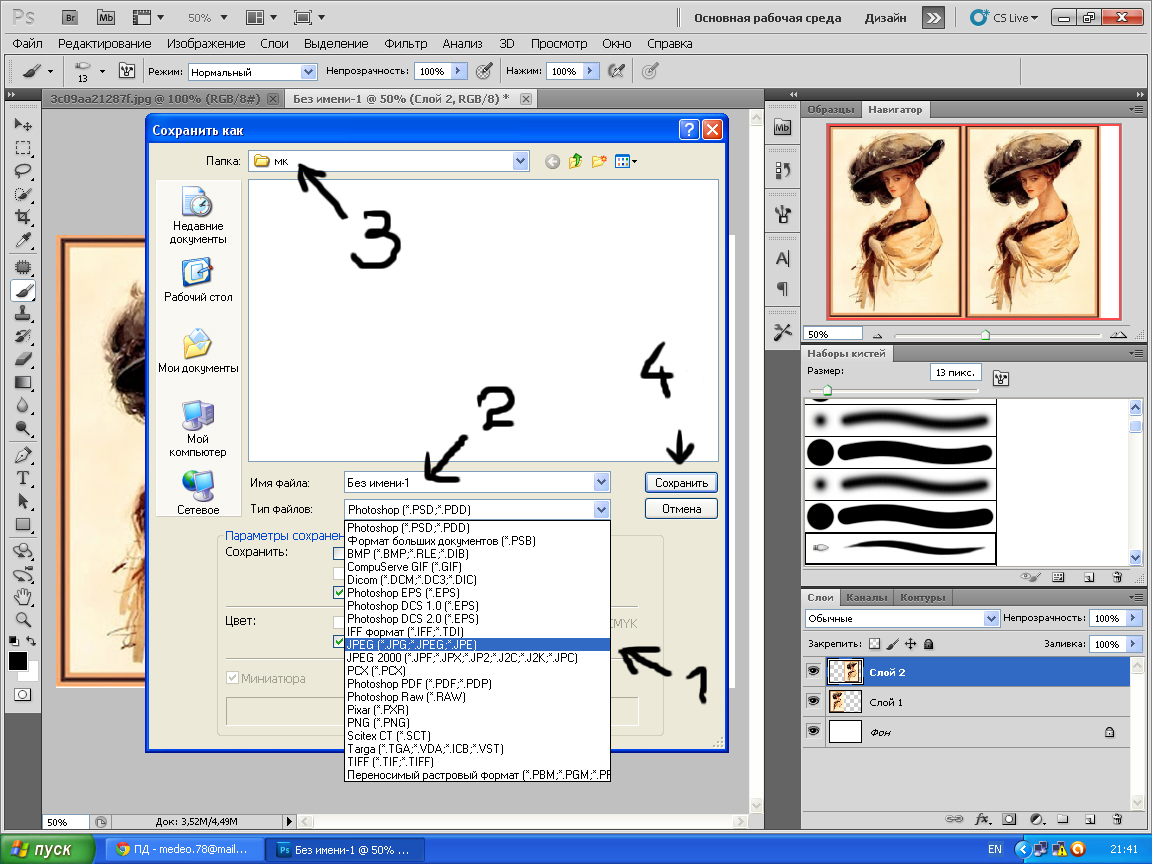1152x864 pixels.
Task: Hide layer Слой 1
Action: [x=813, y=702]
